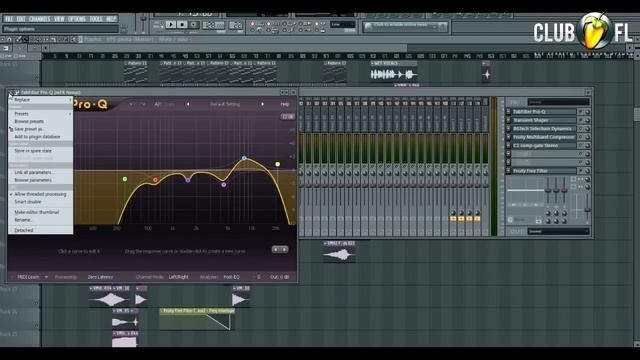Select Browse presets menu entry
This screenshot has height=360, width=640.
tap(40, 122)
